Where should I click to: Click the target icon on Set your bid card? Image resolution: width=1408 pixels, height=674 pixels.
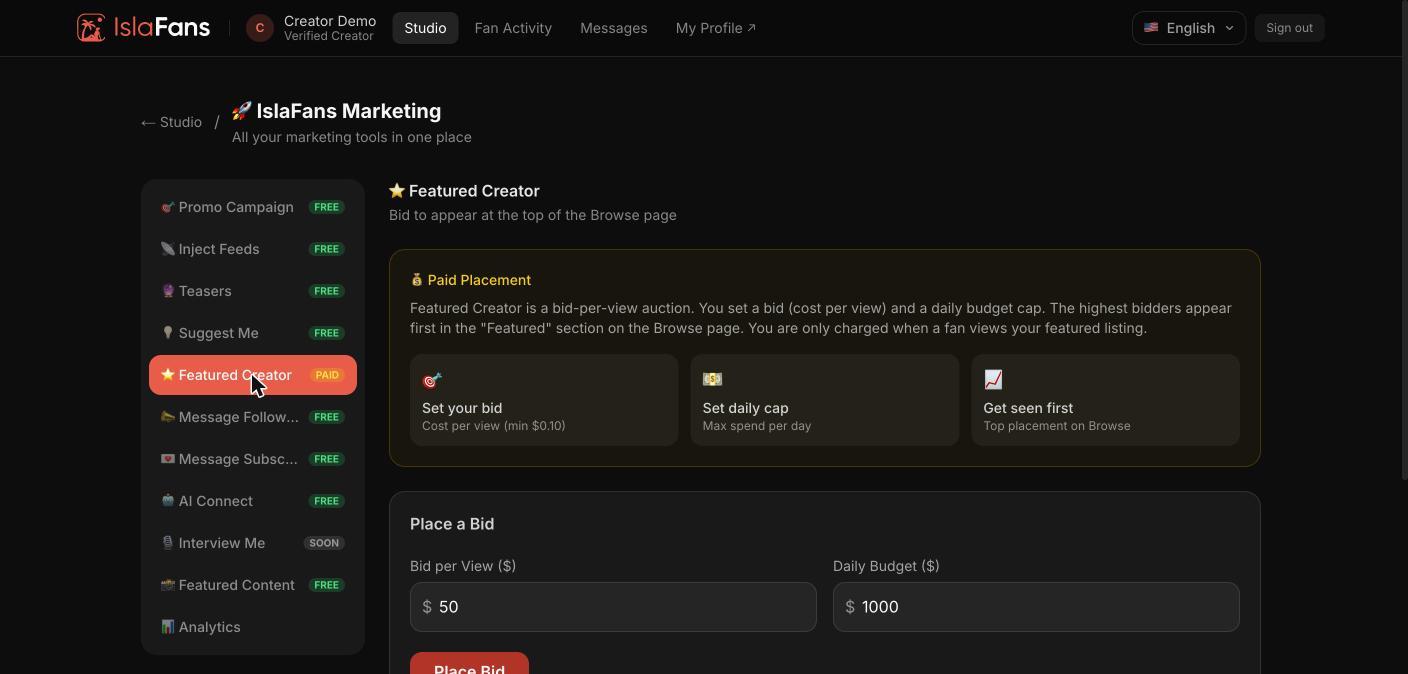432,380
